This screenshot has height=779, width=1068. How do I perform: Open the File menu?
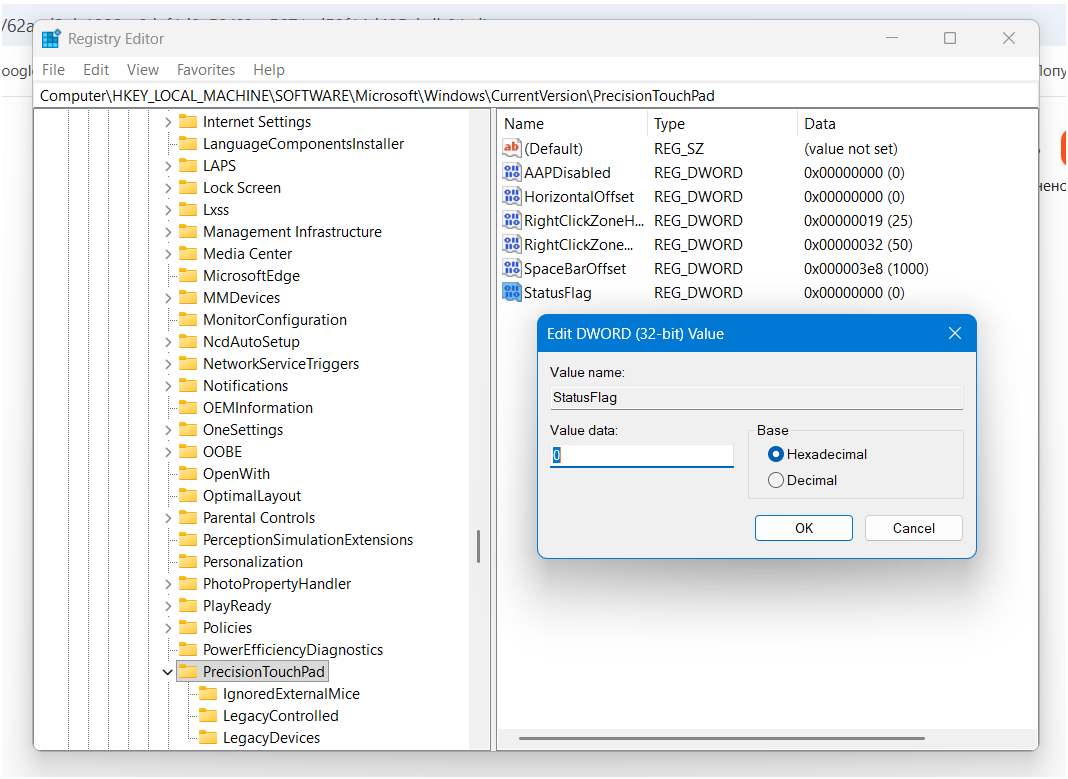pos(53,69)
